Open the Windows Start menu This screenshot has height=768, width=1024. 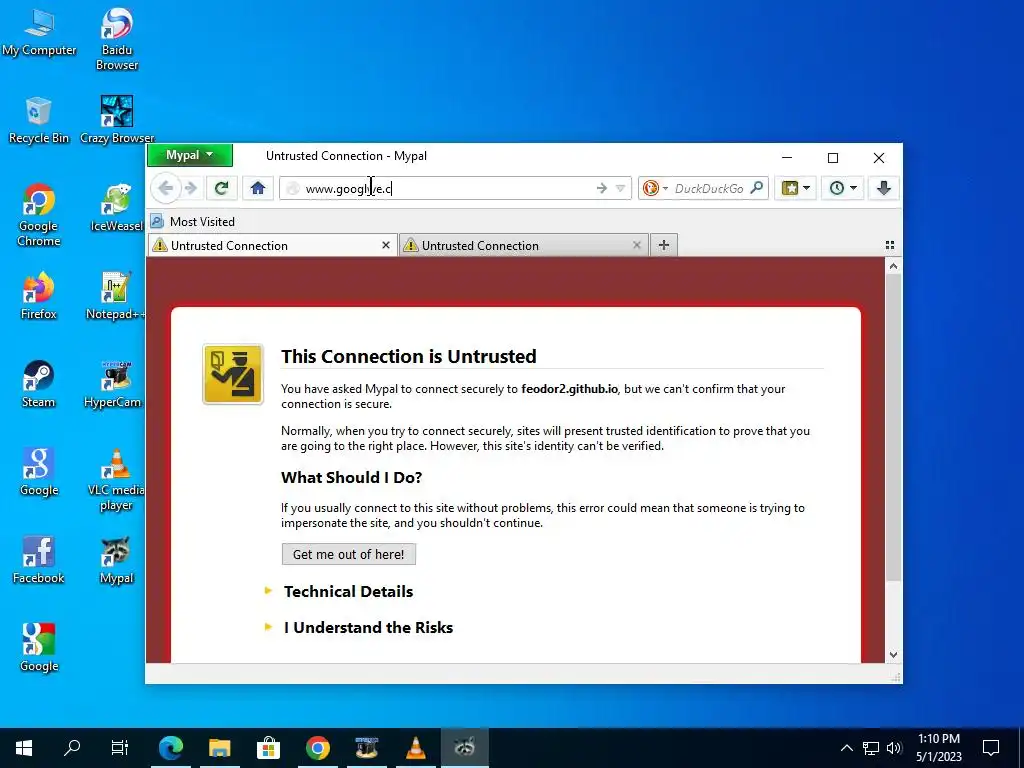click(24, 747)
